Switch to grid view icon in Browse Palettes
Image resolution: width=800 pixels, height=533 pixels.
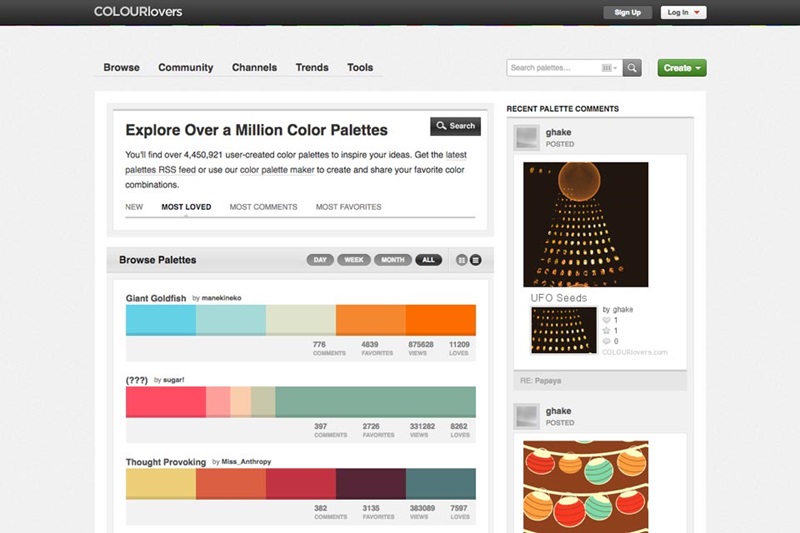(x=461, y=260)
